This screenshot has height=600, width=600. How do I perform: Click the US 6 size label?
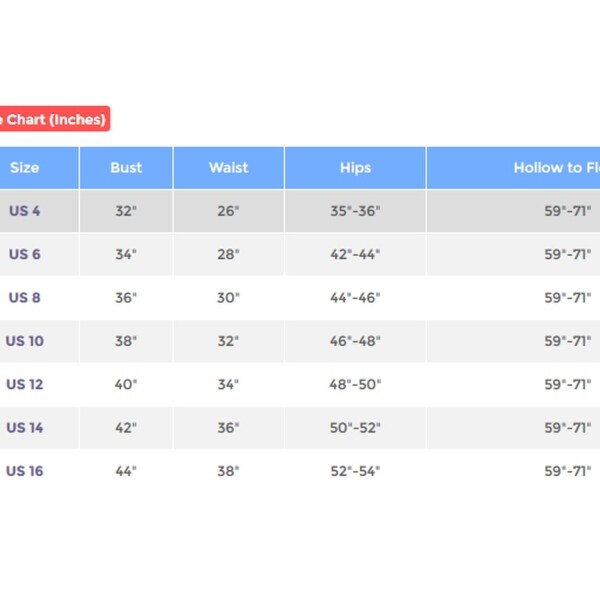25,254
